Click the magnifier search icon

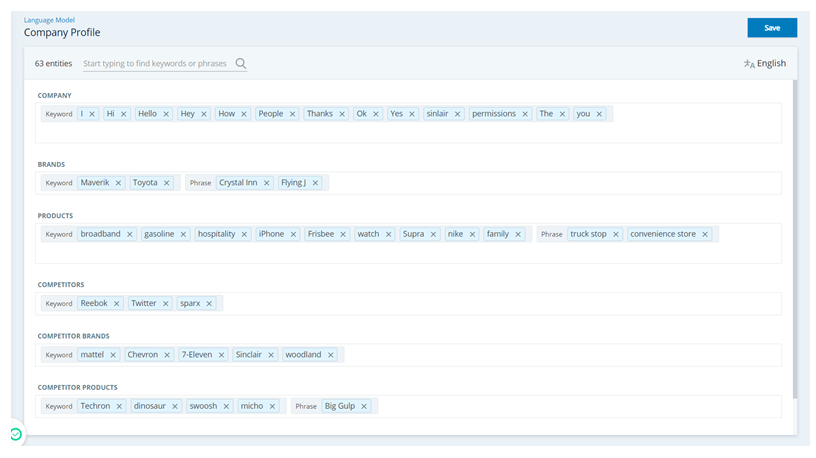coord(240,63)
